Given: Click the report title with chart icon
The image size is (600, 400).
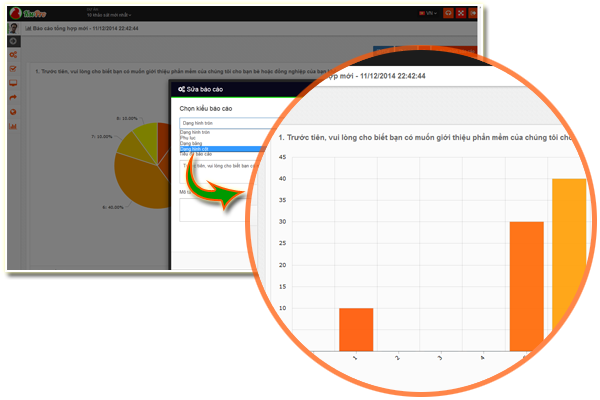Looking at the screenshot, I should tap(82, 28).
